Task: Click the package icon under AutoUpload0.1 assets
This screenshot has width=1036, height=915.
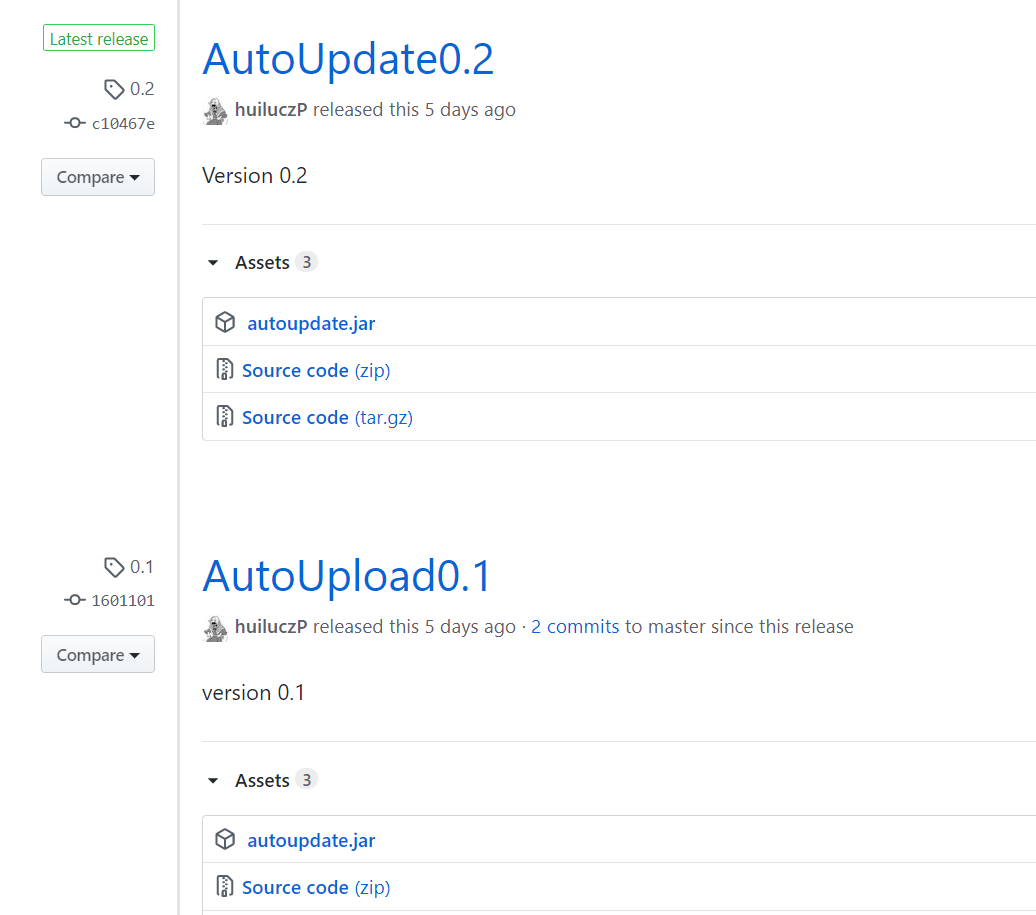Action: pyautogui.click(x=225, y=839)
